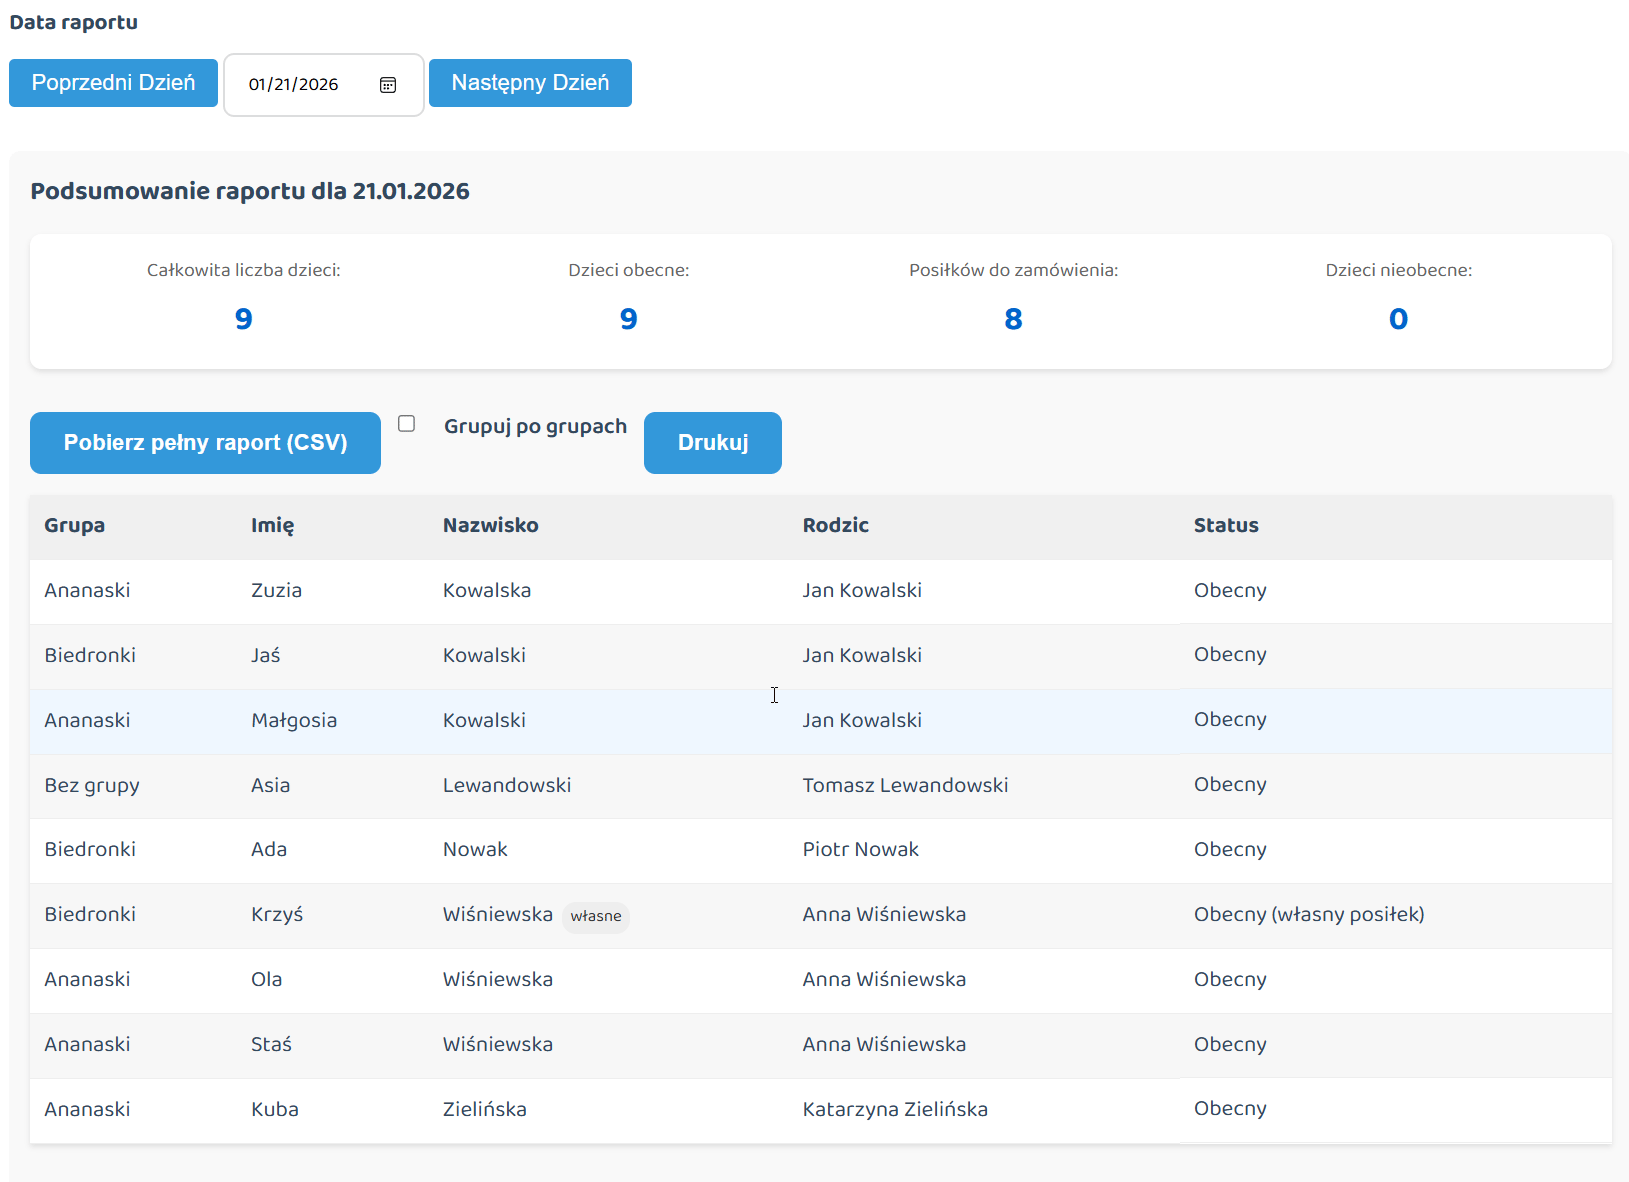Download full report as CSV
1629x1182 pixels.
tap(205, 443)
